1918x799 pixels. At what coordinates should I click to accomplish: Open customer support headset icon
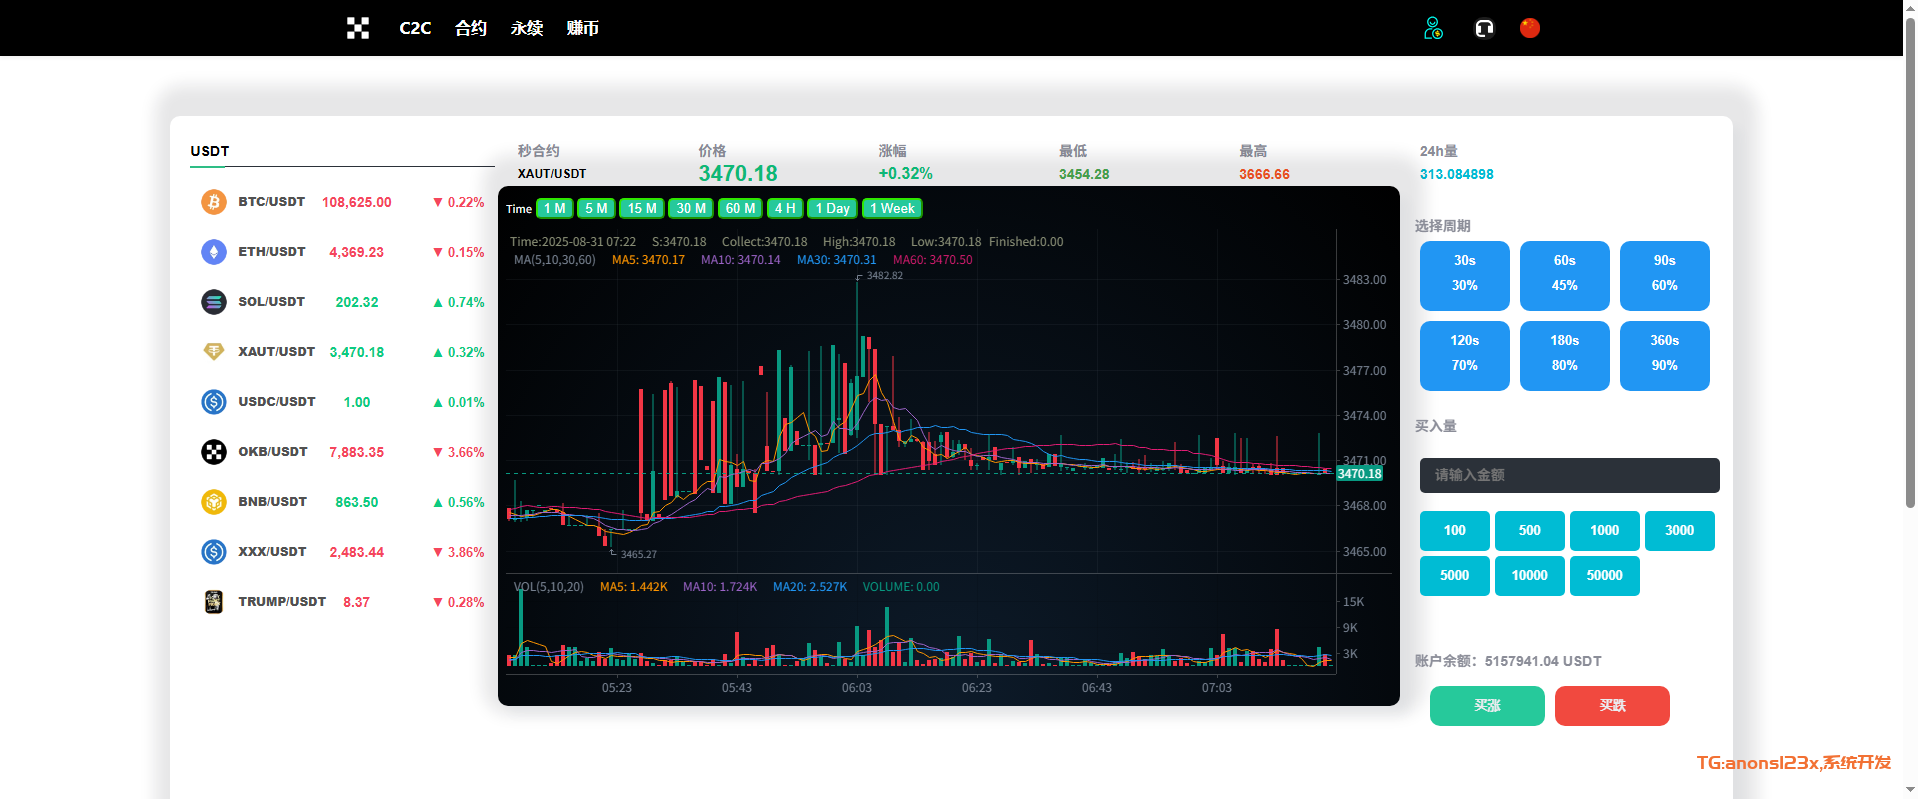pos(1484,28)
